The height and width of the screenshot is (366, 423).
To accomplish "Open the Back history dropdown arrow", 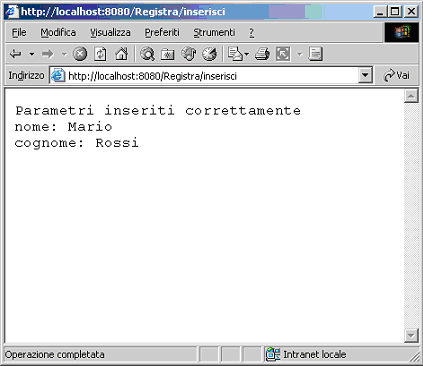I will pos(31,54).
